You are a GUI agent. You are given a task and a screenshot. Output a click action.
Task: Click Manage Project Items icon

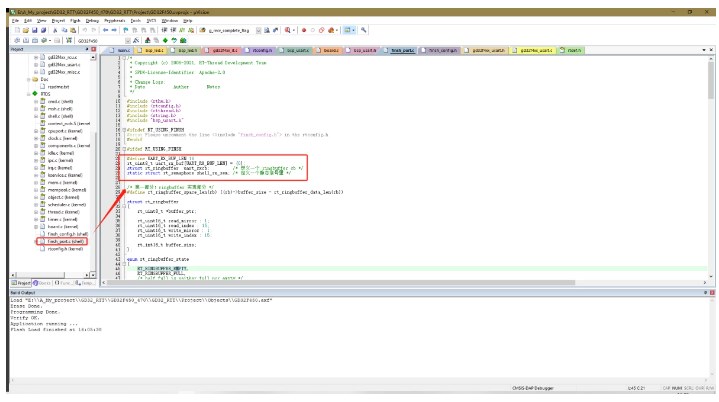tap(148, 41)
